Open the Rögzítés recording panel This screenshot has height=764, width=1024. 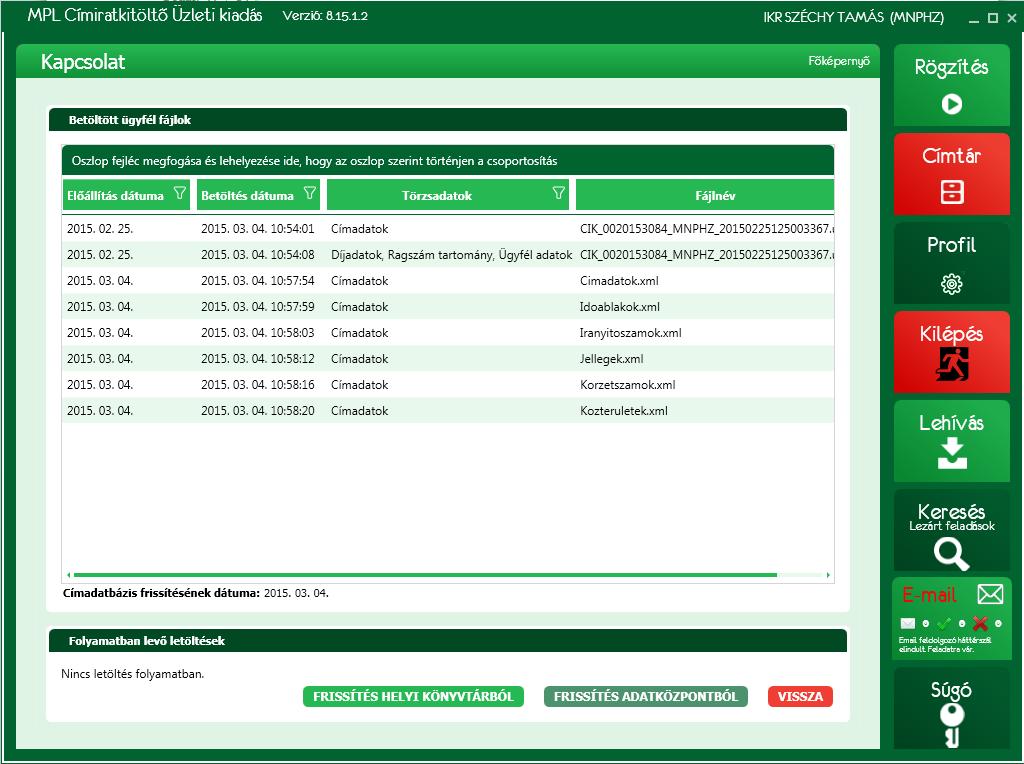pos(952,85)
